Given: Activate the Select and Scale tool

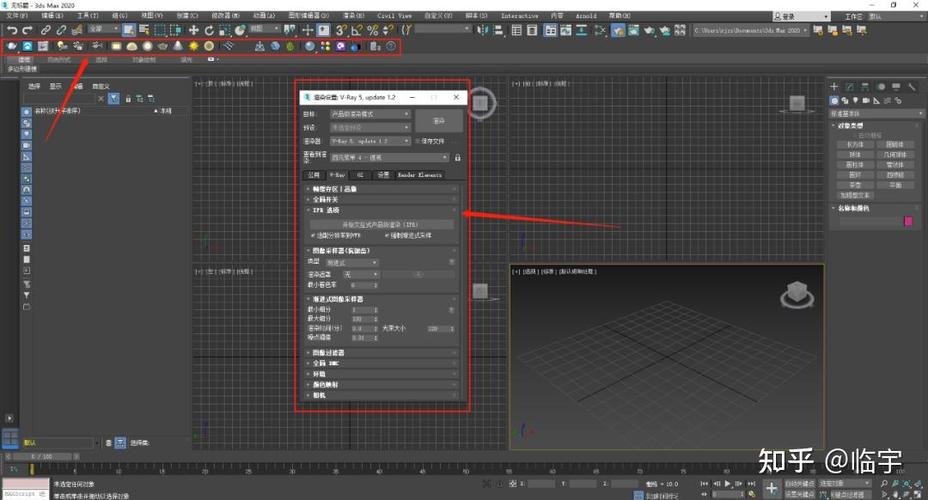Looking at the screenshot, I should pos(224,30).
